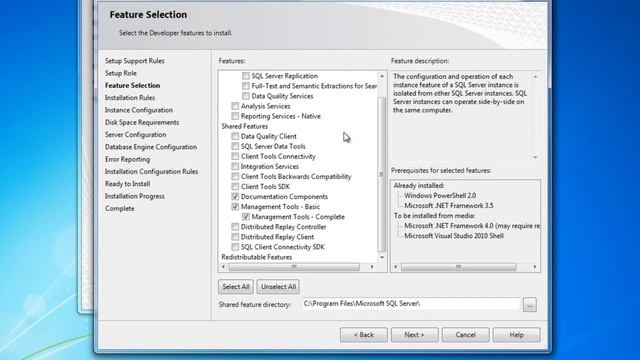Click the Select All button
The image size is (640, 360).
point(236,287)
